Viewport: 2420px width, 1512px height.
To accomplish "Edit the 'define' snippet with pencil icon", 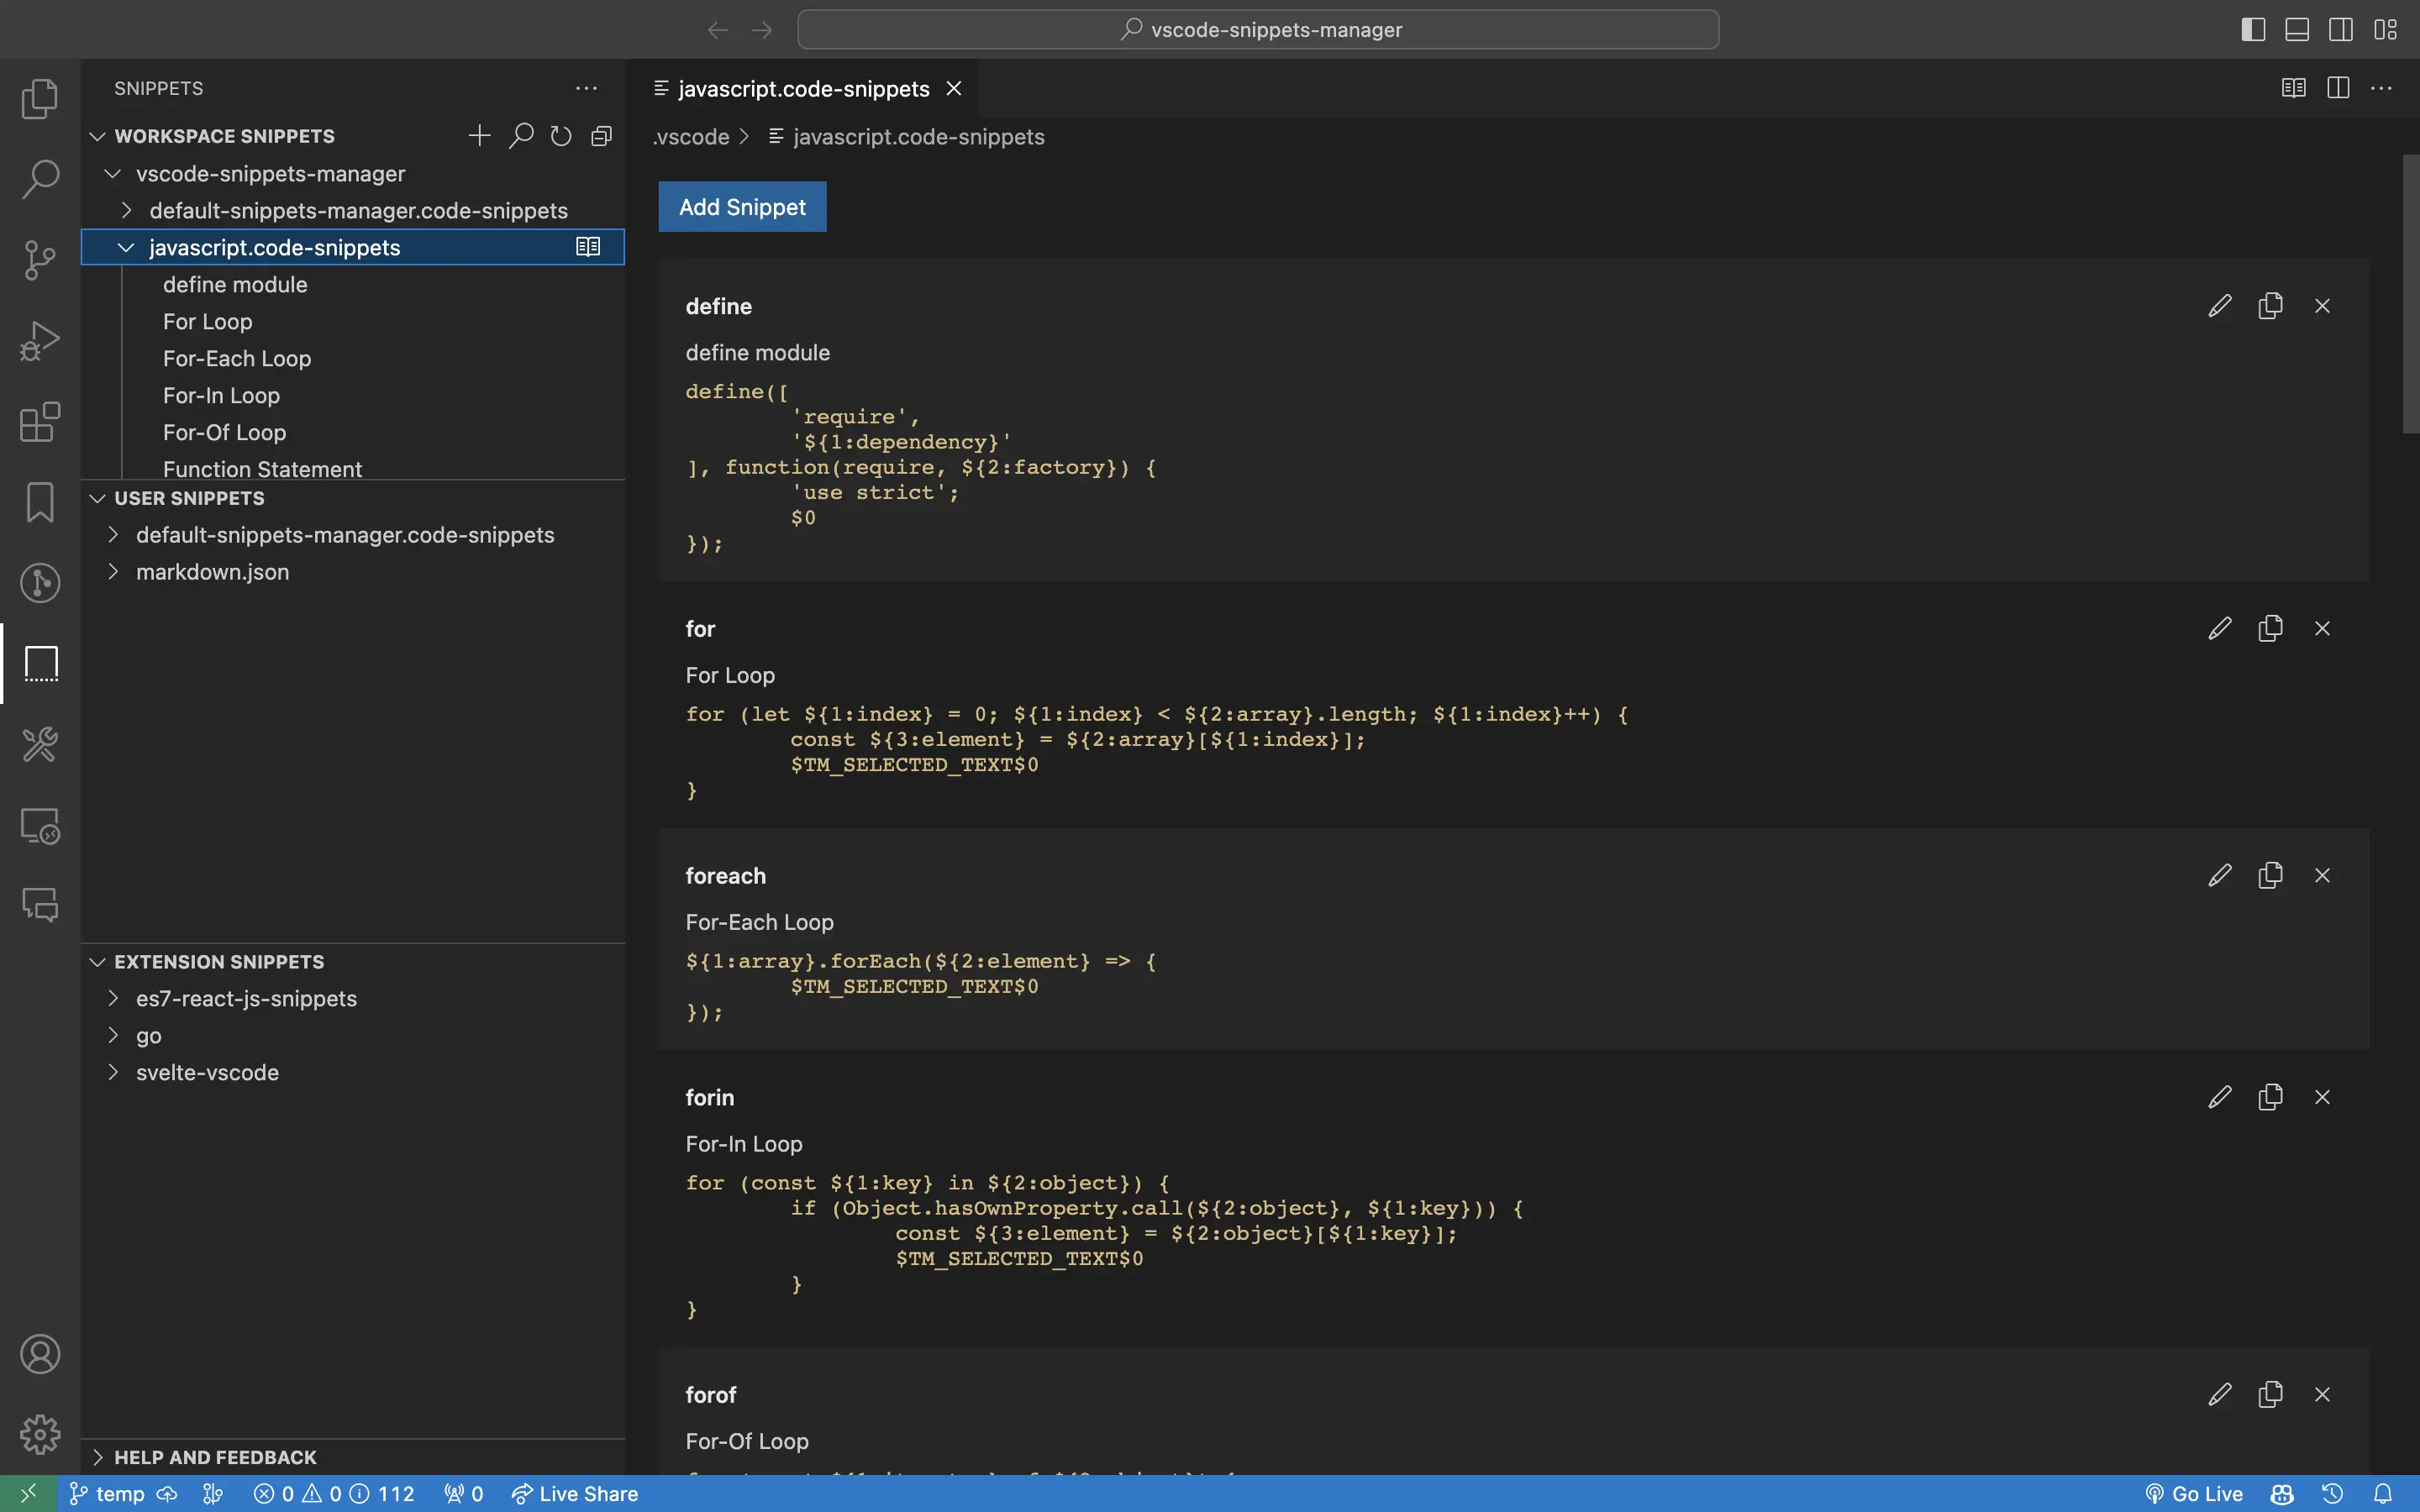I will [x=2219, y=306].
